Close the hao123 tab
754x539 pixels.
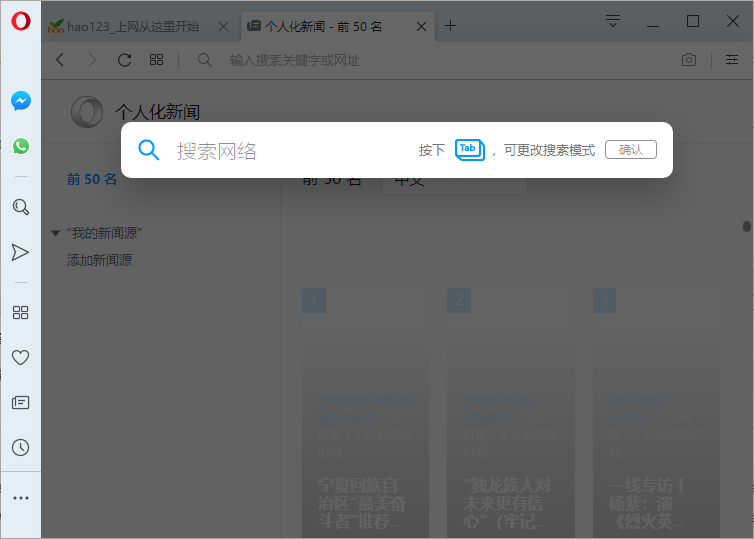pos(224,27)
